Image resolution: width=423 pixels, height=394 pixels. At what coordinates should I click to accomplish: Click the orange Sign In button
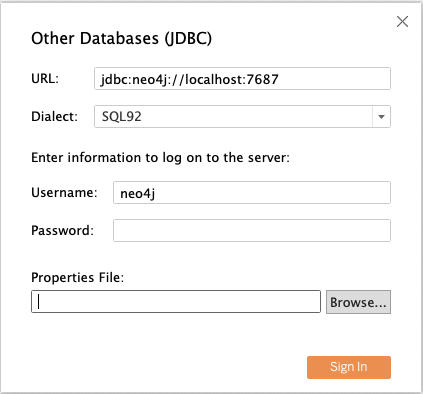349,367
